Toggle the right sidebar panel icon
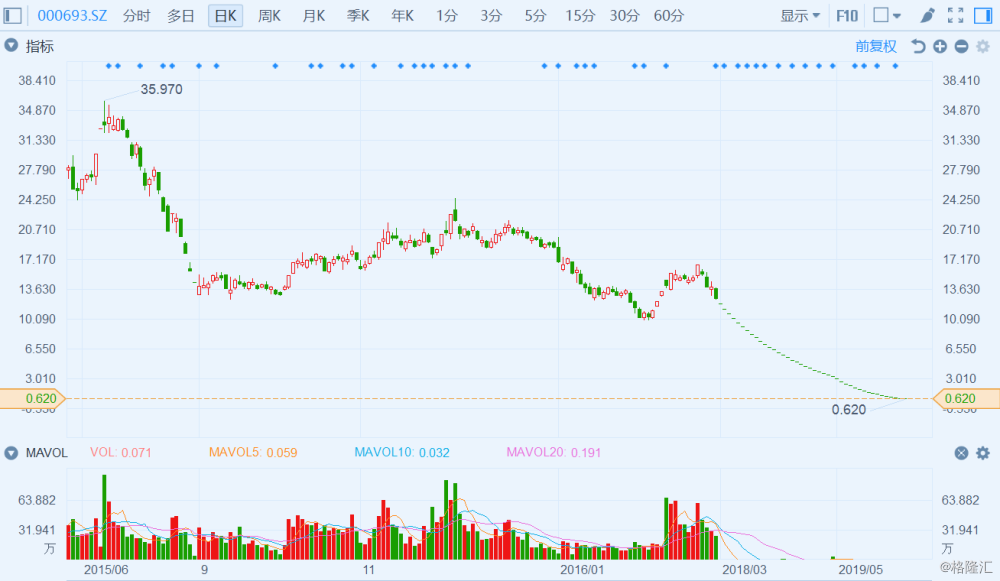Image resolution: width=1000 pixels, height=581 pixels. pyautogui.click(x=983, y=15)
